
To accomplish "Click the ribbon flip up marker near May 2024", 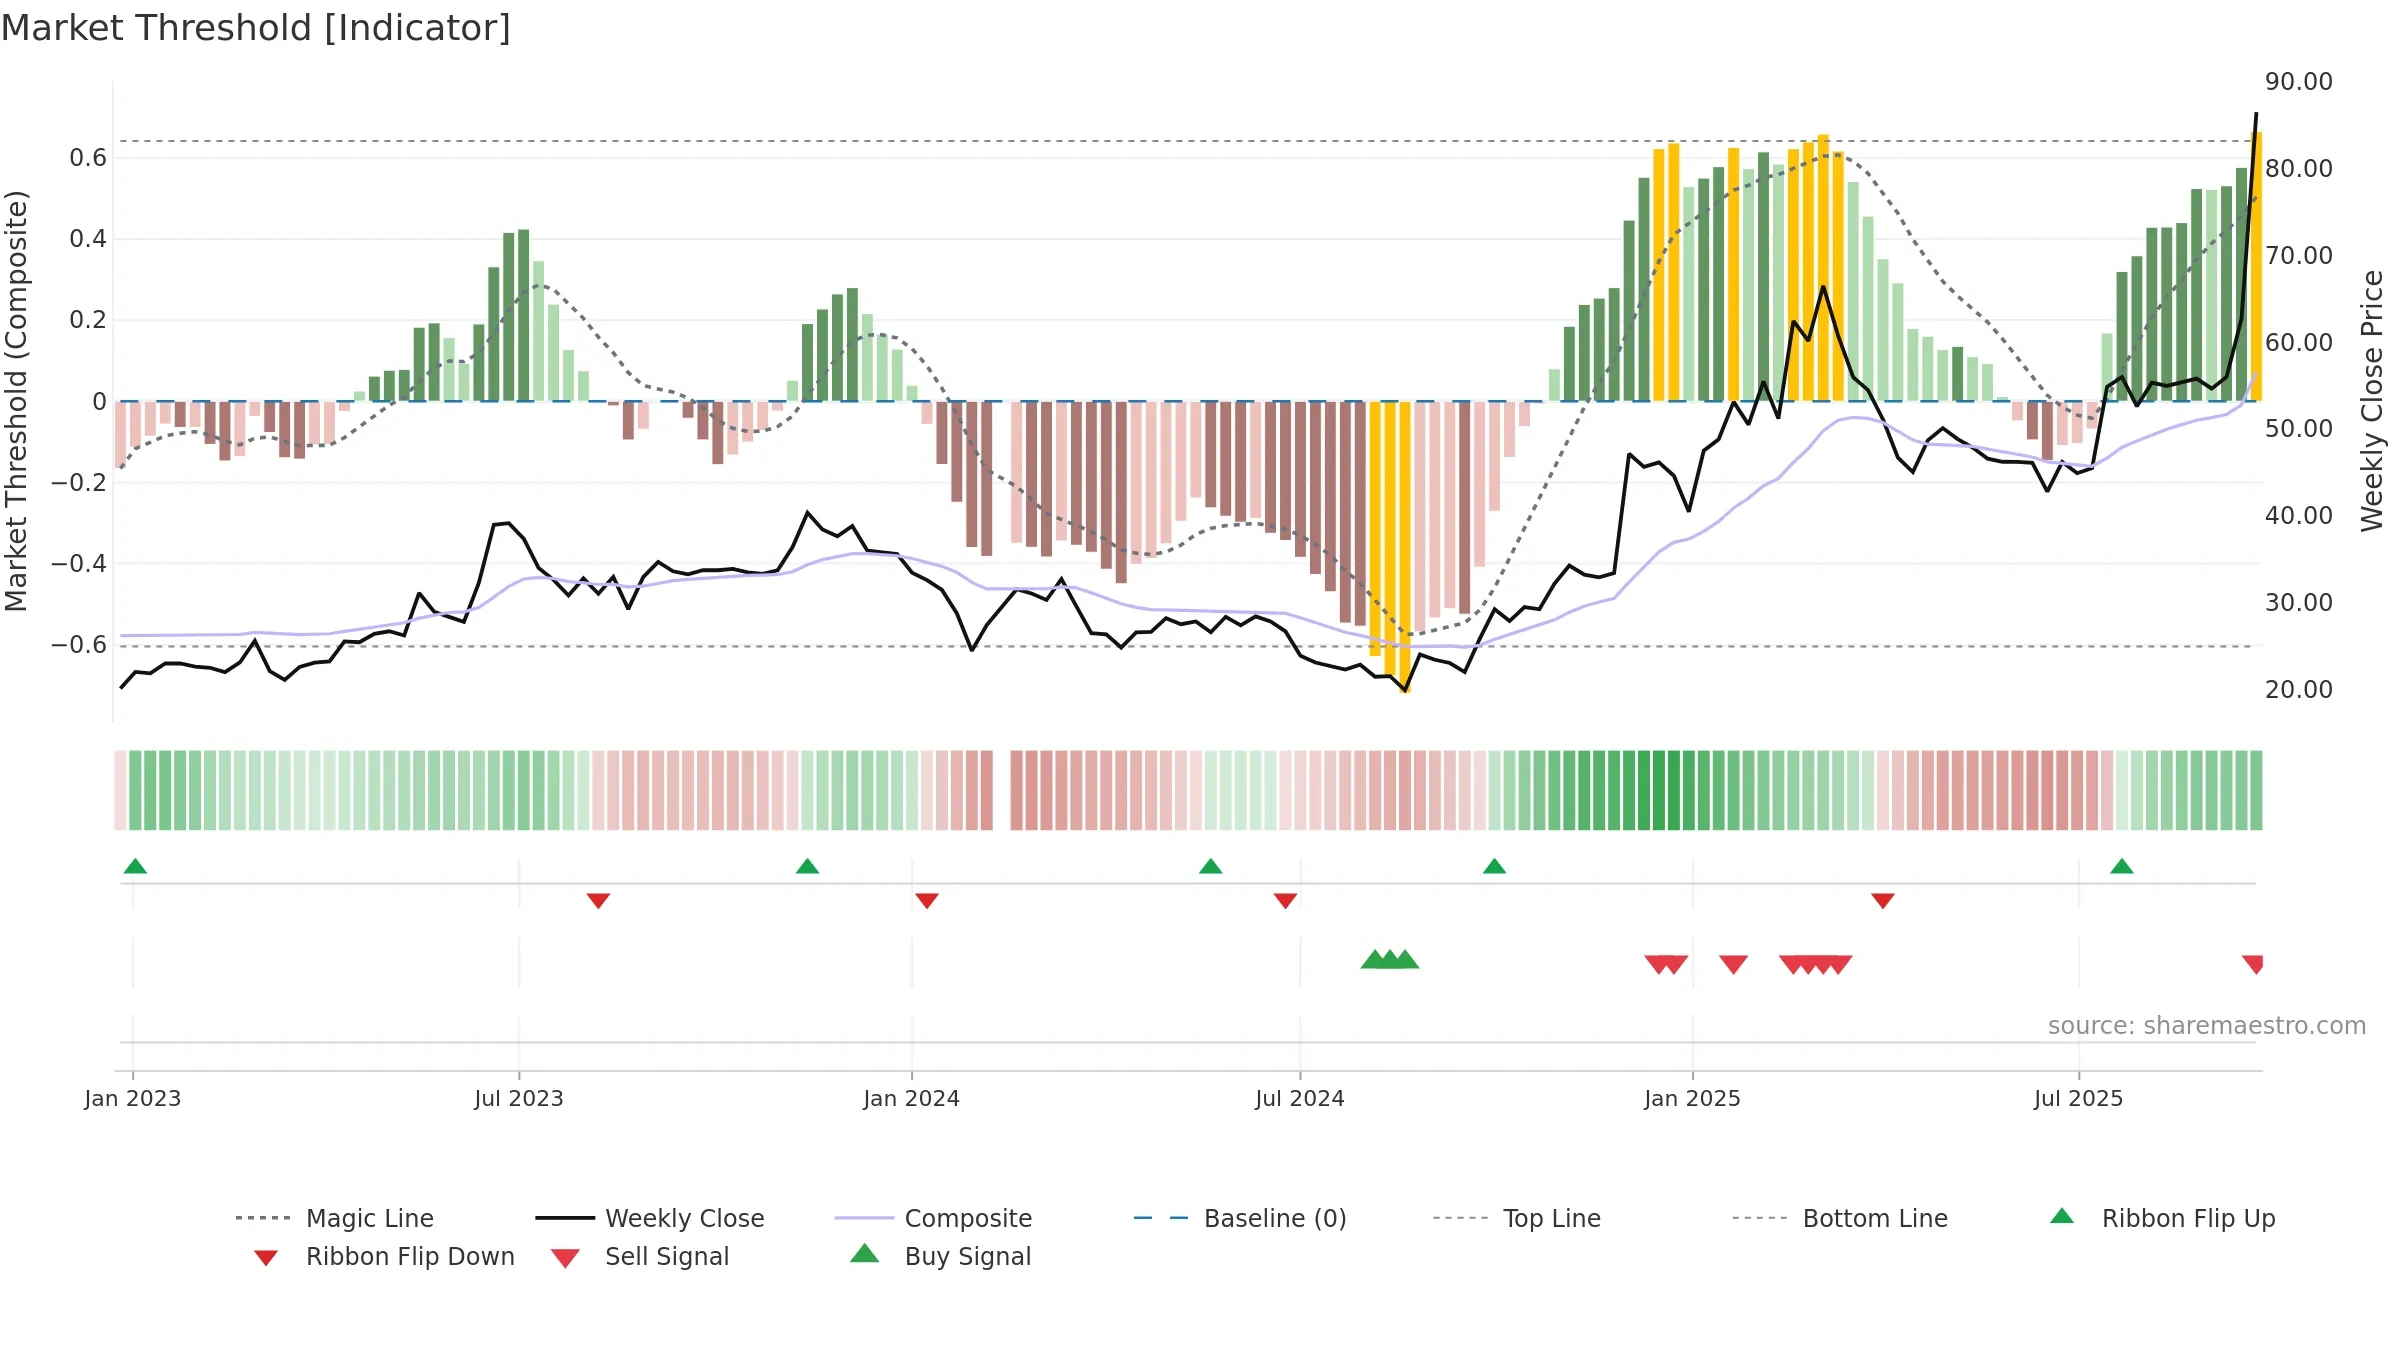I will (1210, 866).
